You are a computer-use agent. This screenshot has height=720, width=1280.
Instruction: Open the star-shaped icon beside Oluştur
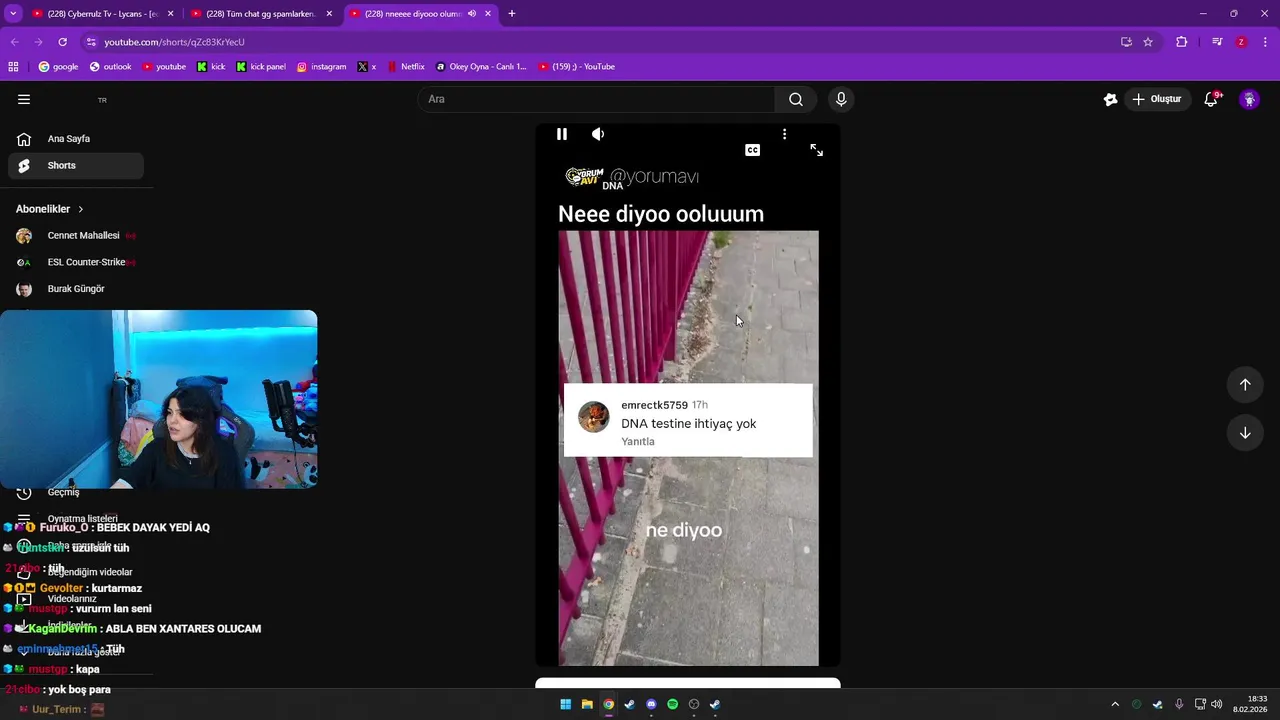point(1110,99)
